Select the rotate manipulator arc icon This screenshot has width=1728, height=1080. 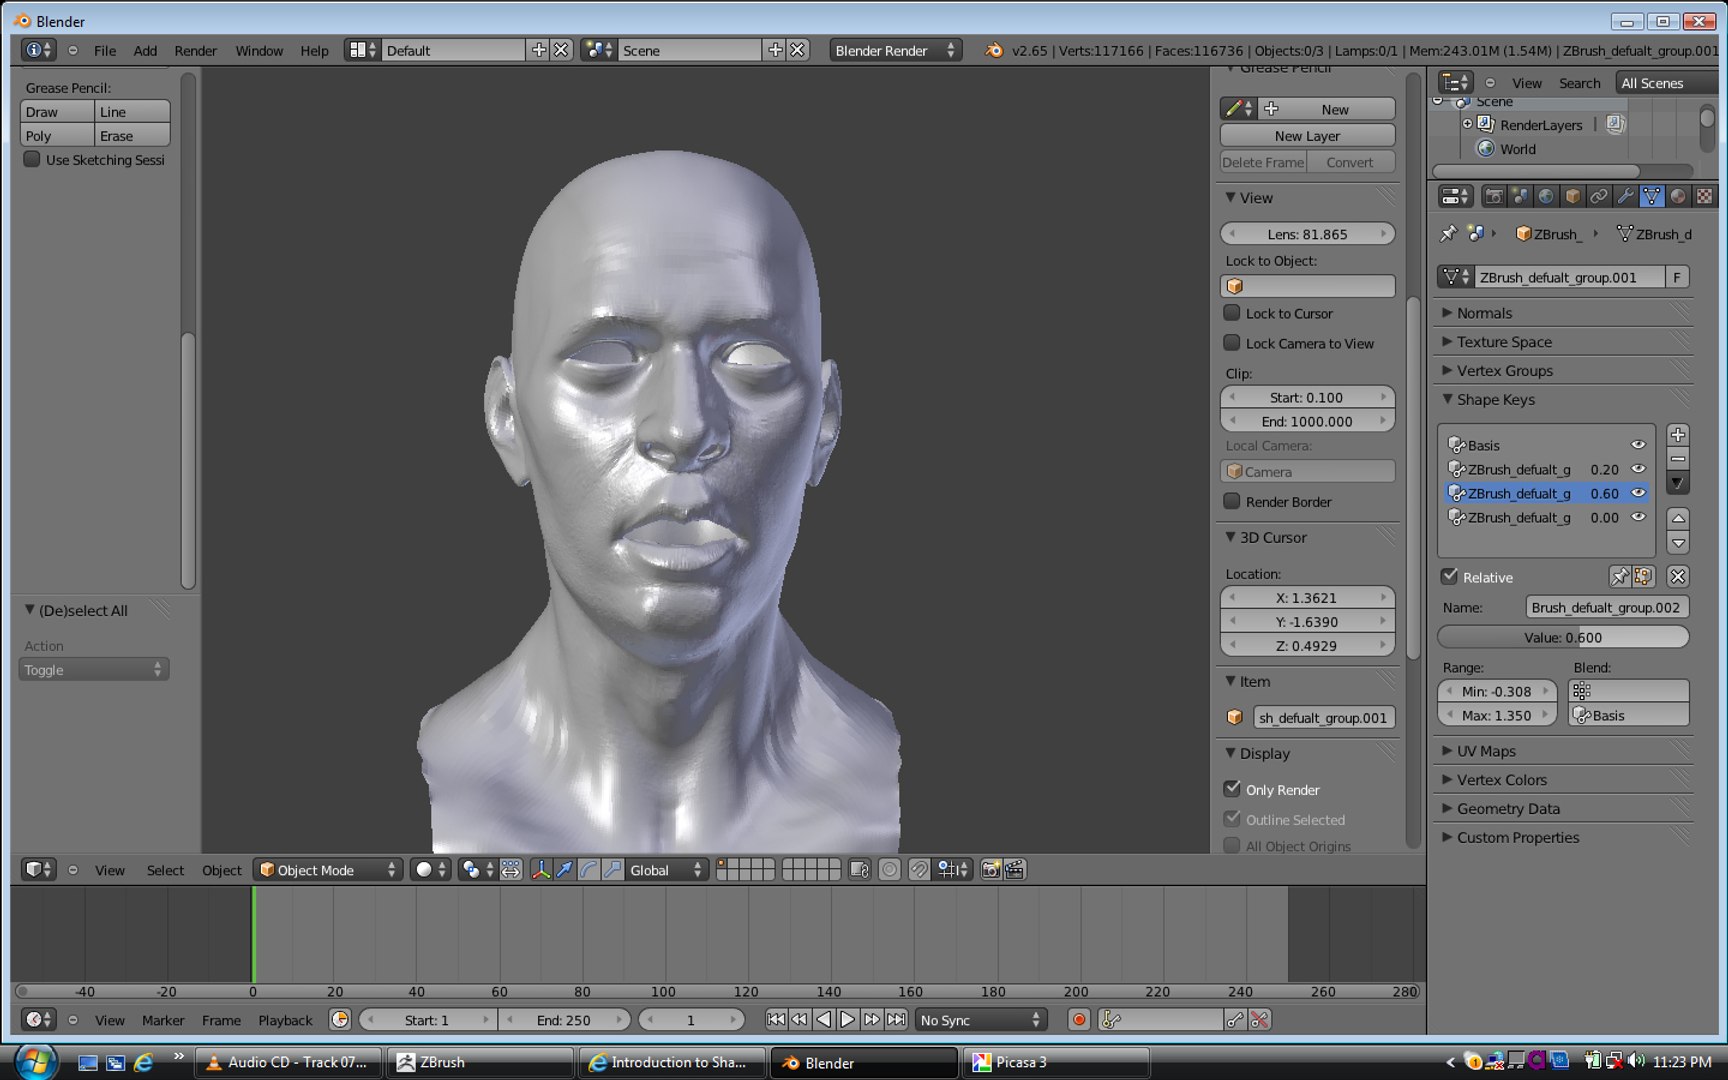589,870
